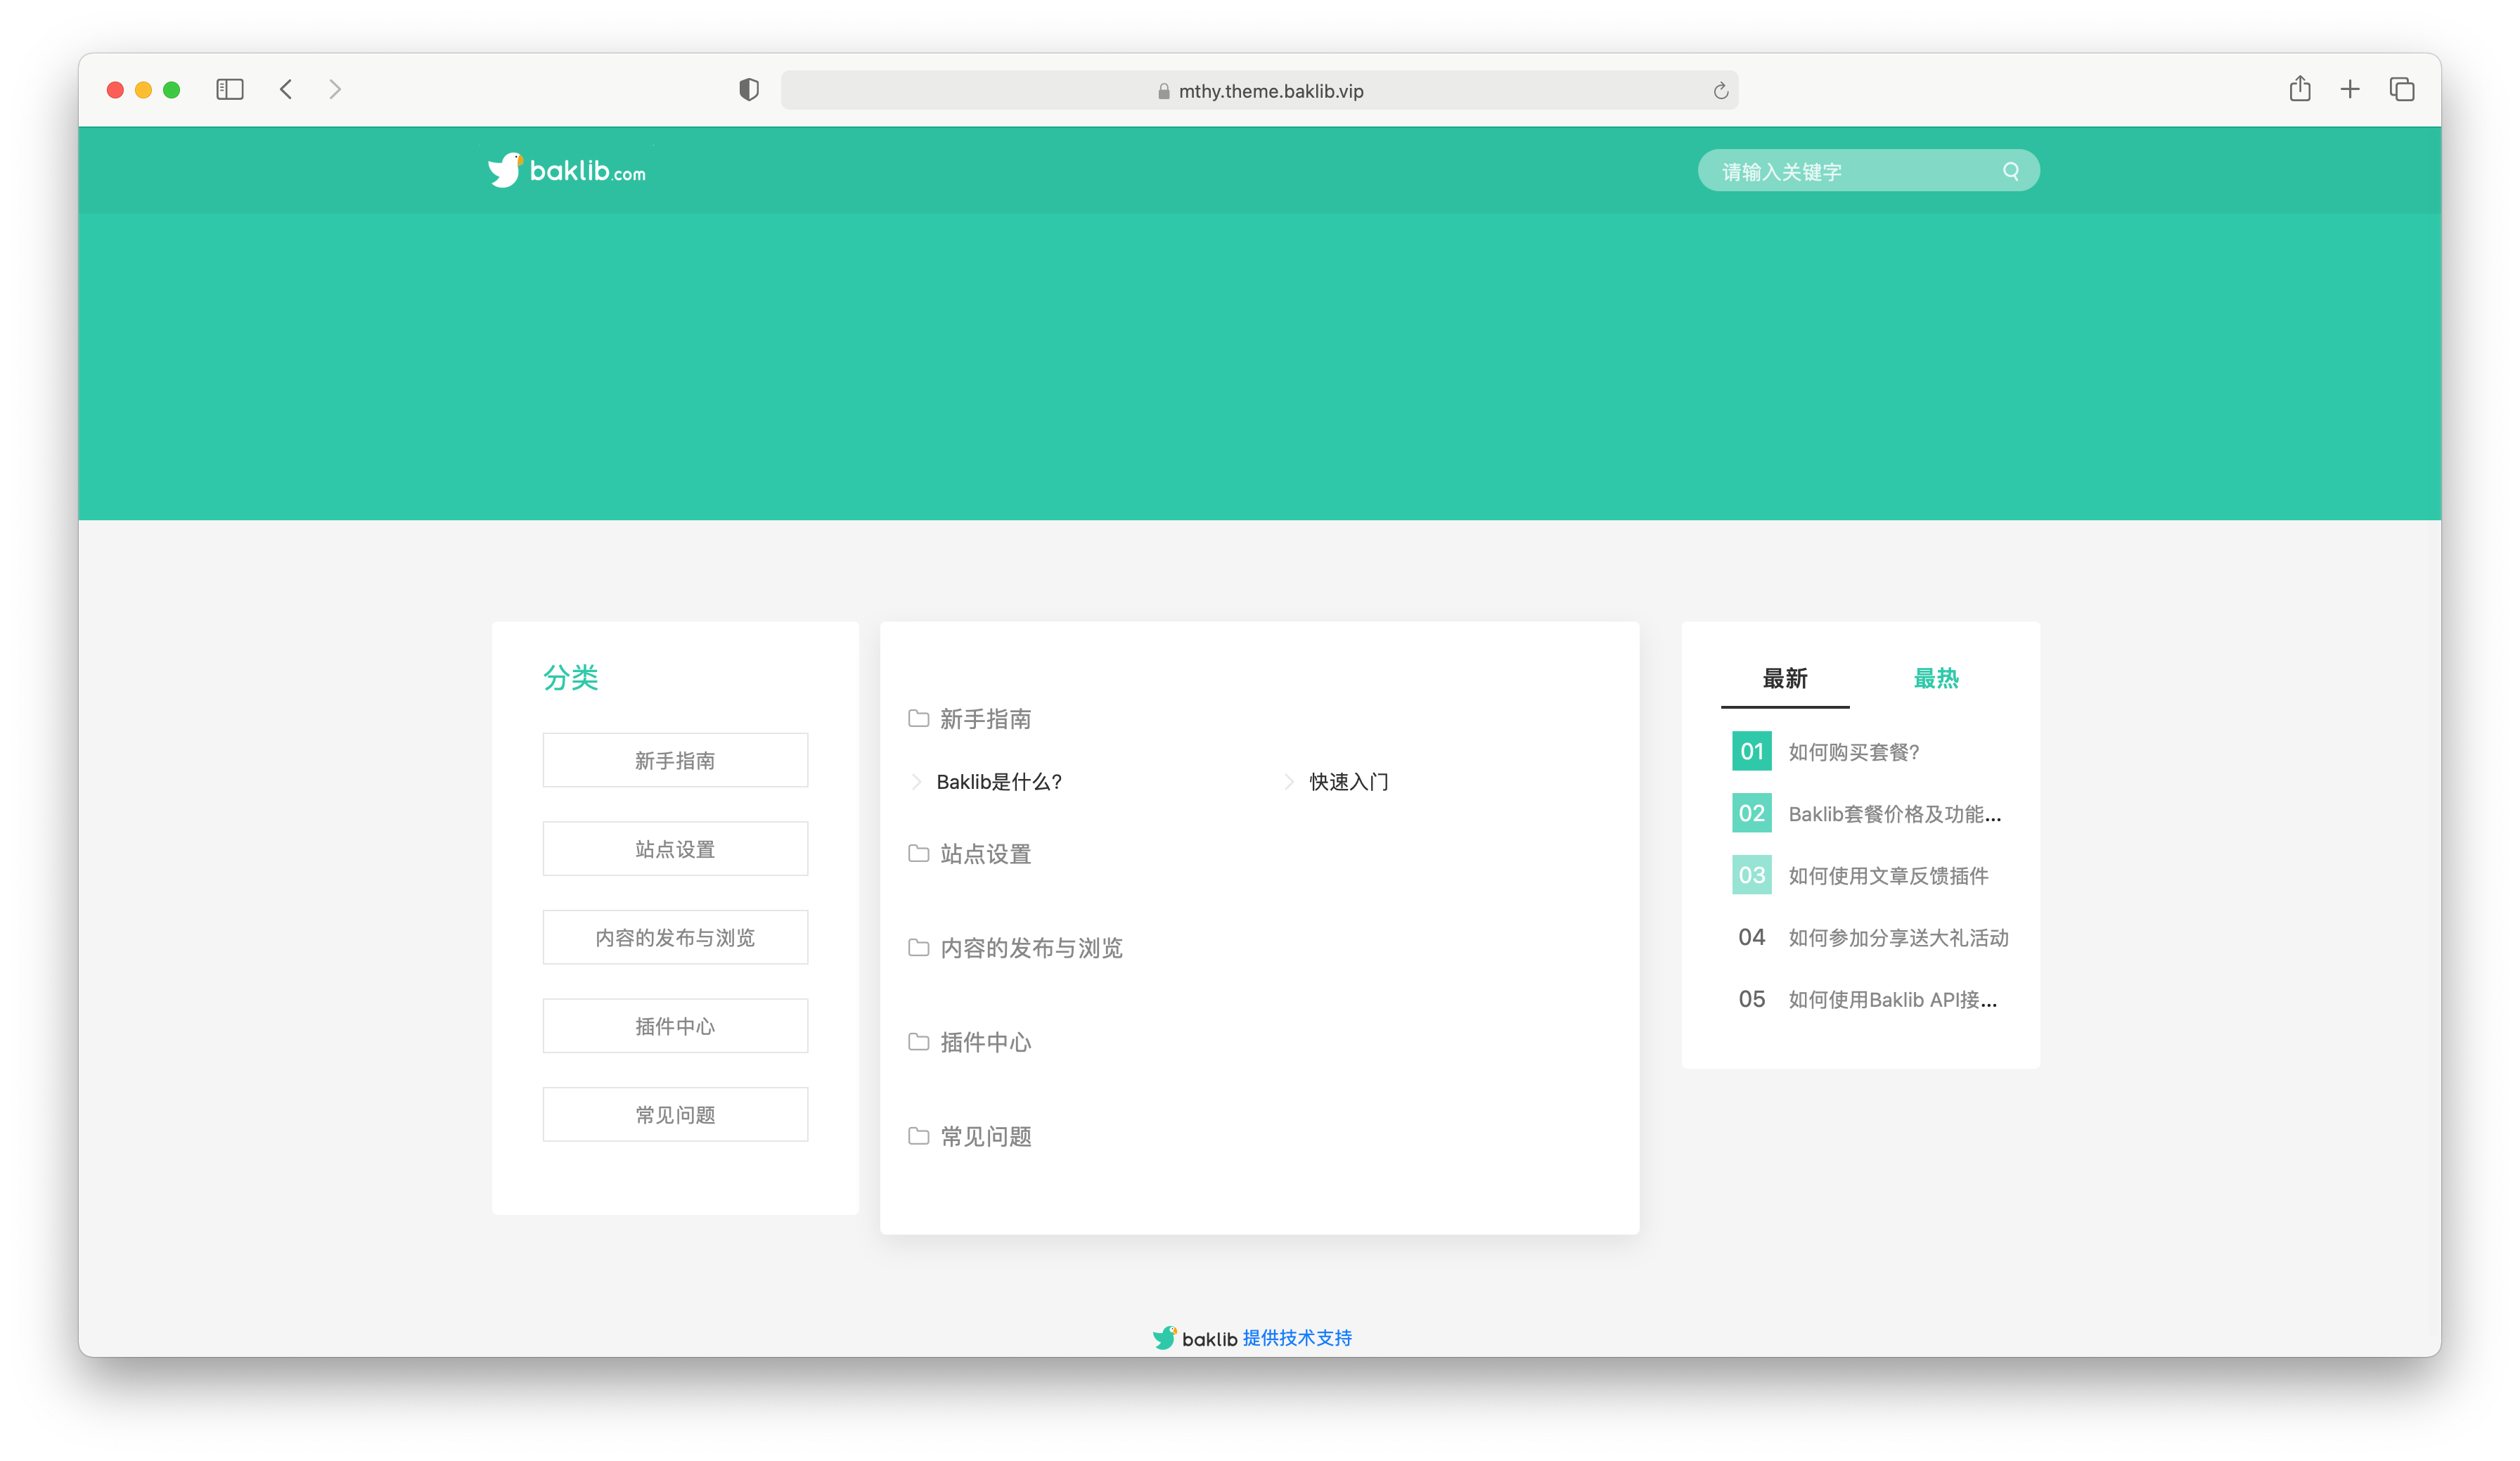
Task: Expand the chevron before Baklib是什么?
Action: tap(916, 782)
